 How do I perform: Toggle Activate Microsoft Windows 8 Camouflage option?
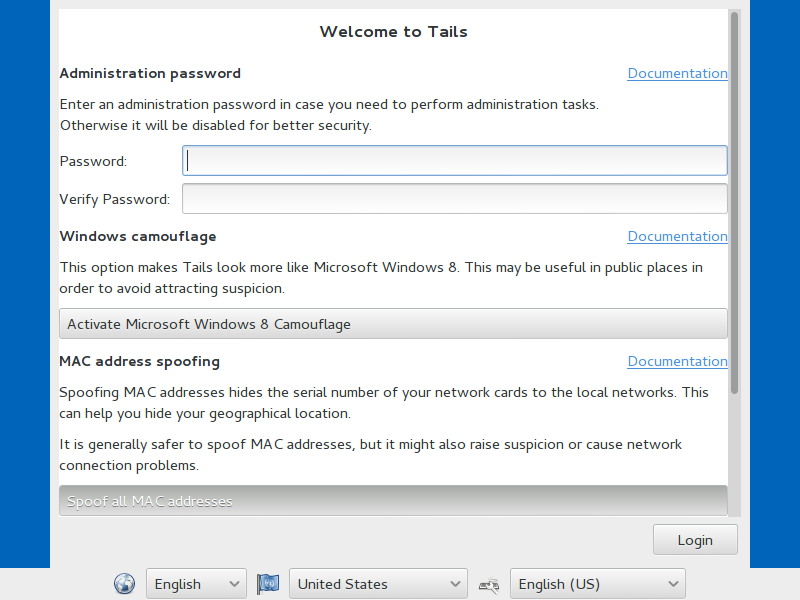pyautogui.click(x=393, y=323)
